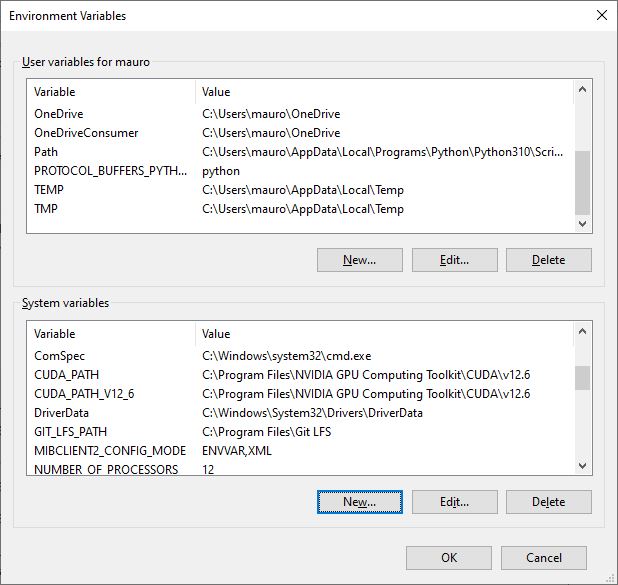
Task: Select the user Path variable
Action: [300, 152]
